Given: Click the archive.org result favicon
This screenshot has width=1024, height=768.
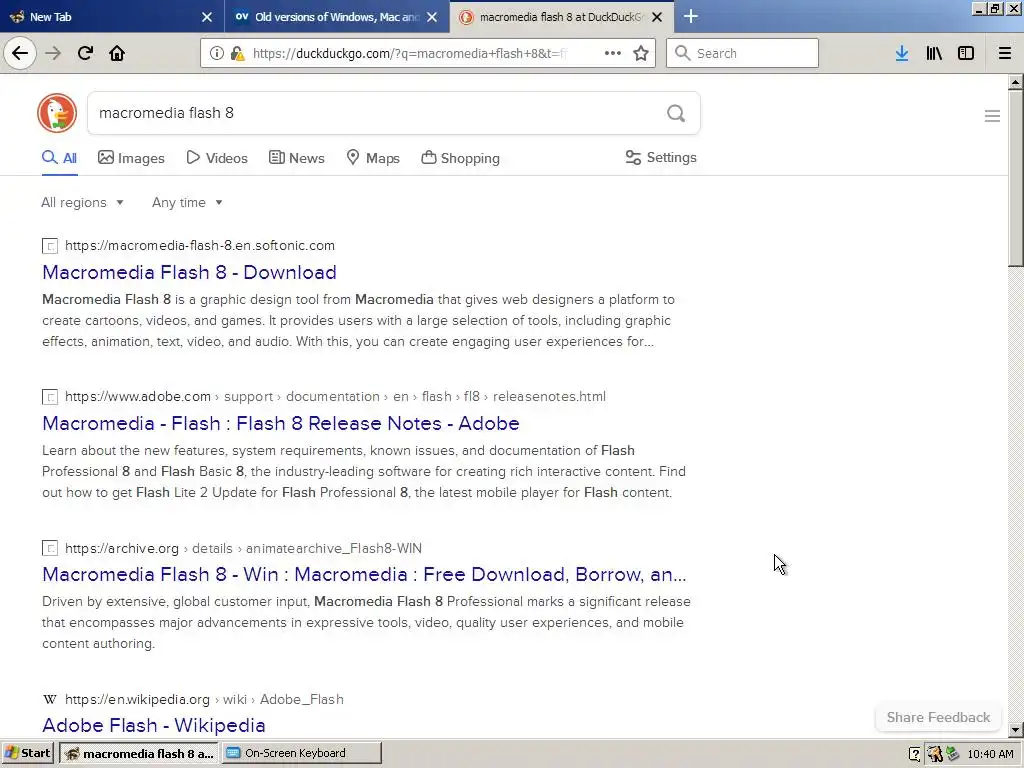Looking at the screenshot, I should (50, 548).
